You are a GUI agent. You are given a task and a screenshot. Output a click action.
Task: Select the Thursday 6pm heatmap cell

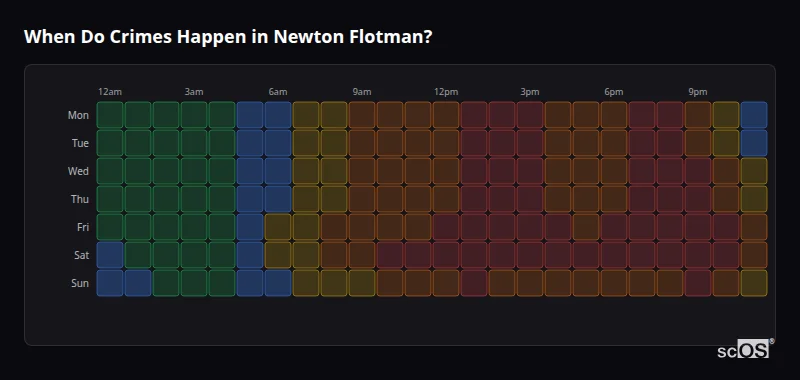tap(614, 199)
